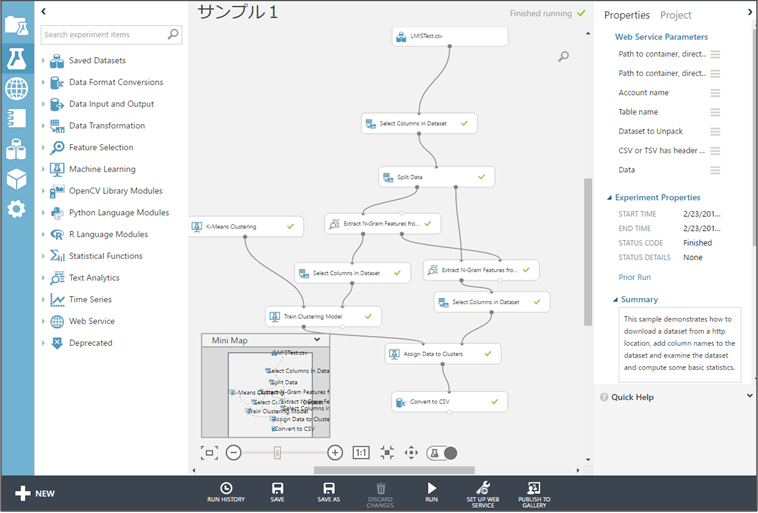Open the Settings gear in sidebar

[x=16, y=209]
